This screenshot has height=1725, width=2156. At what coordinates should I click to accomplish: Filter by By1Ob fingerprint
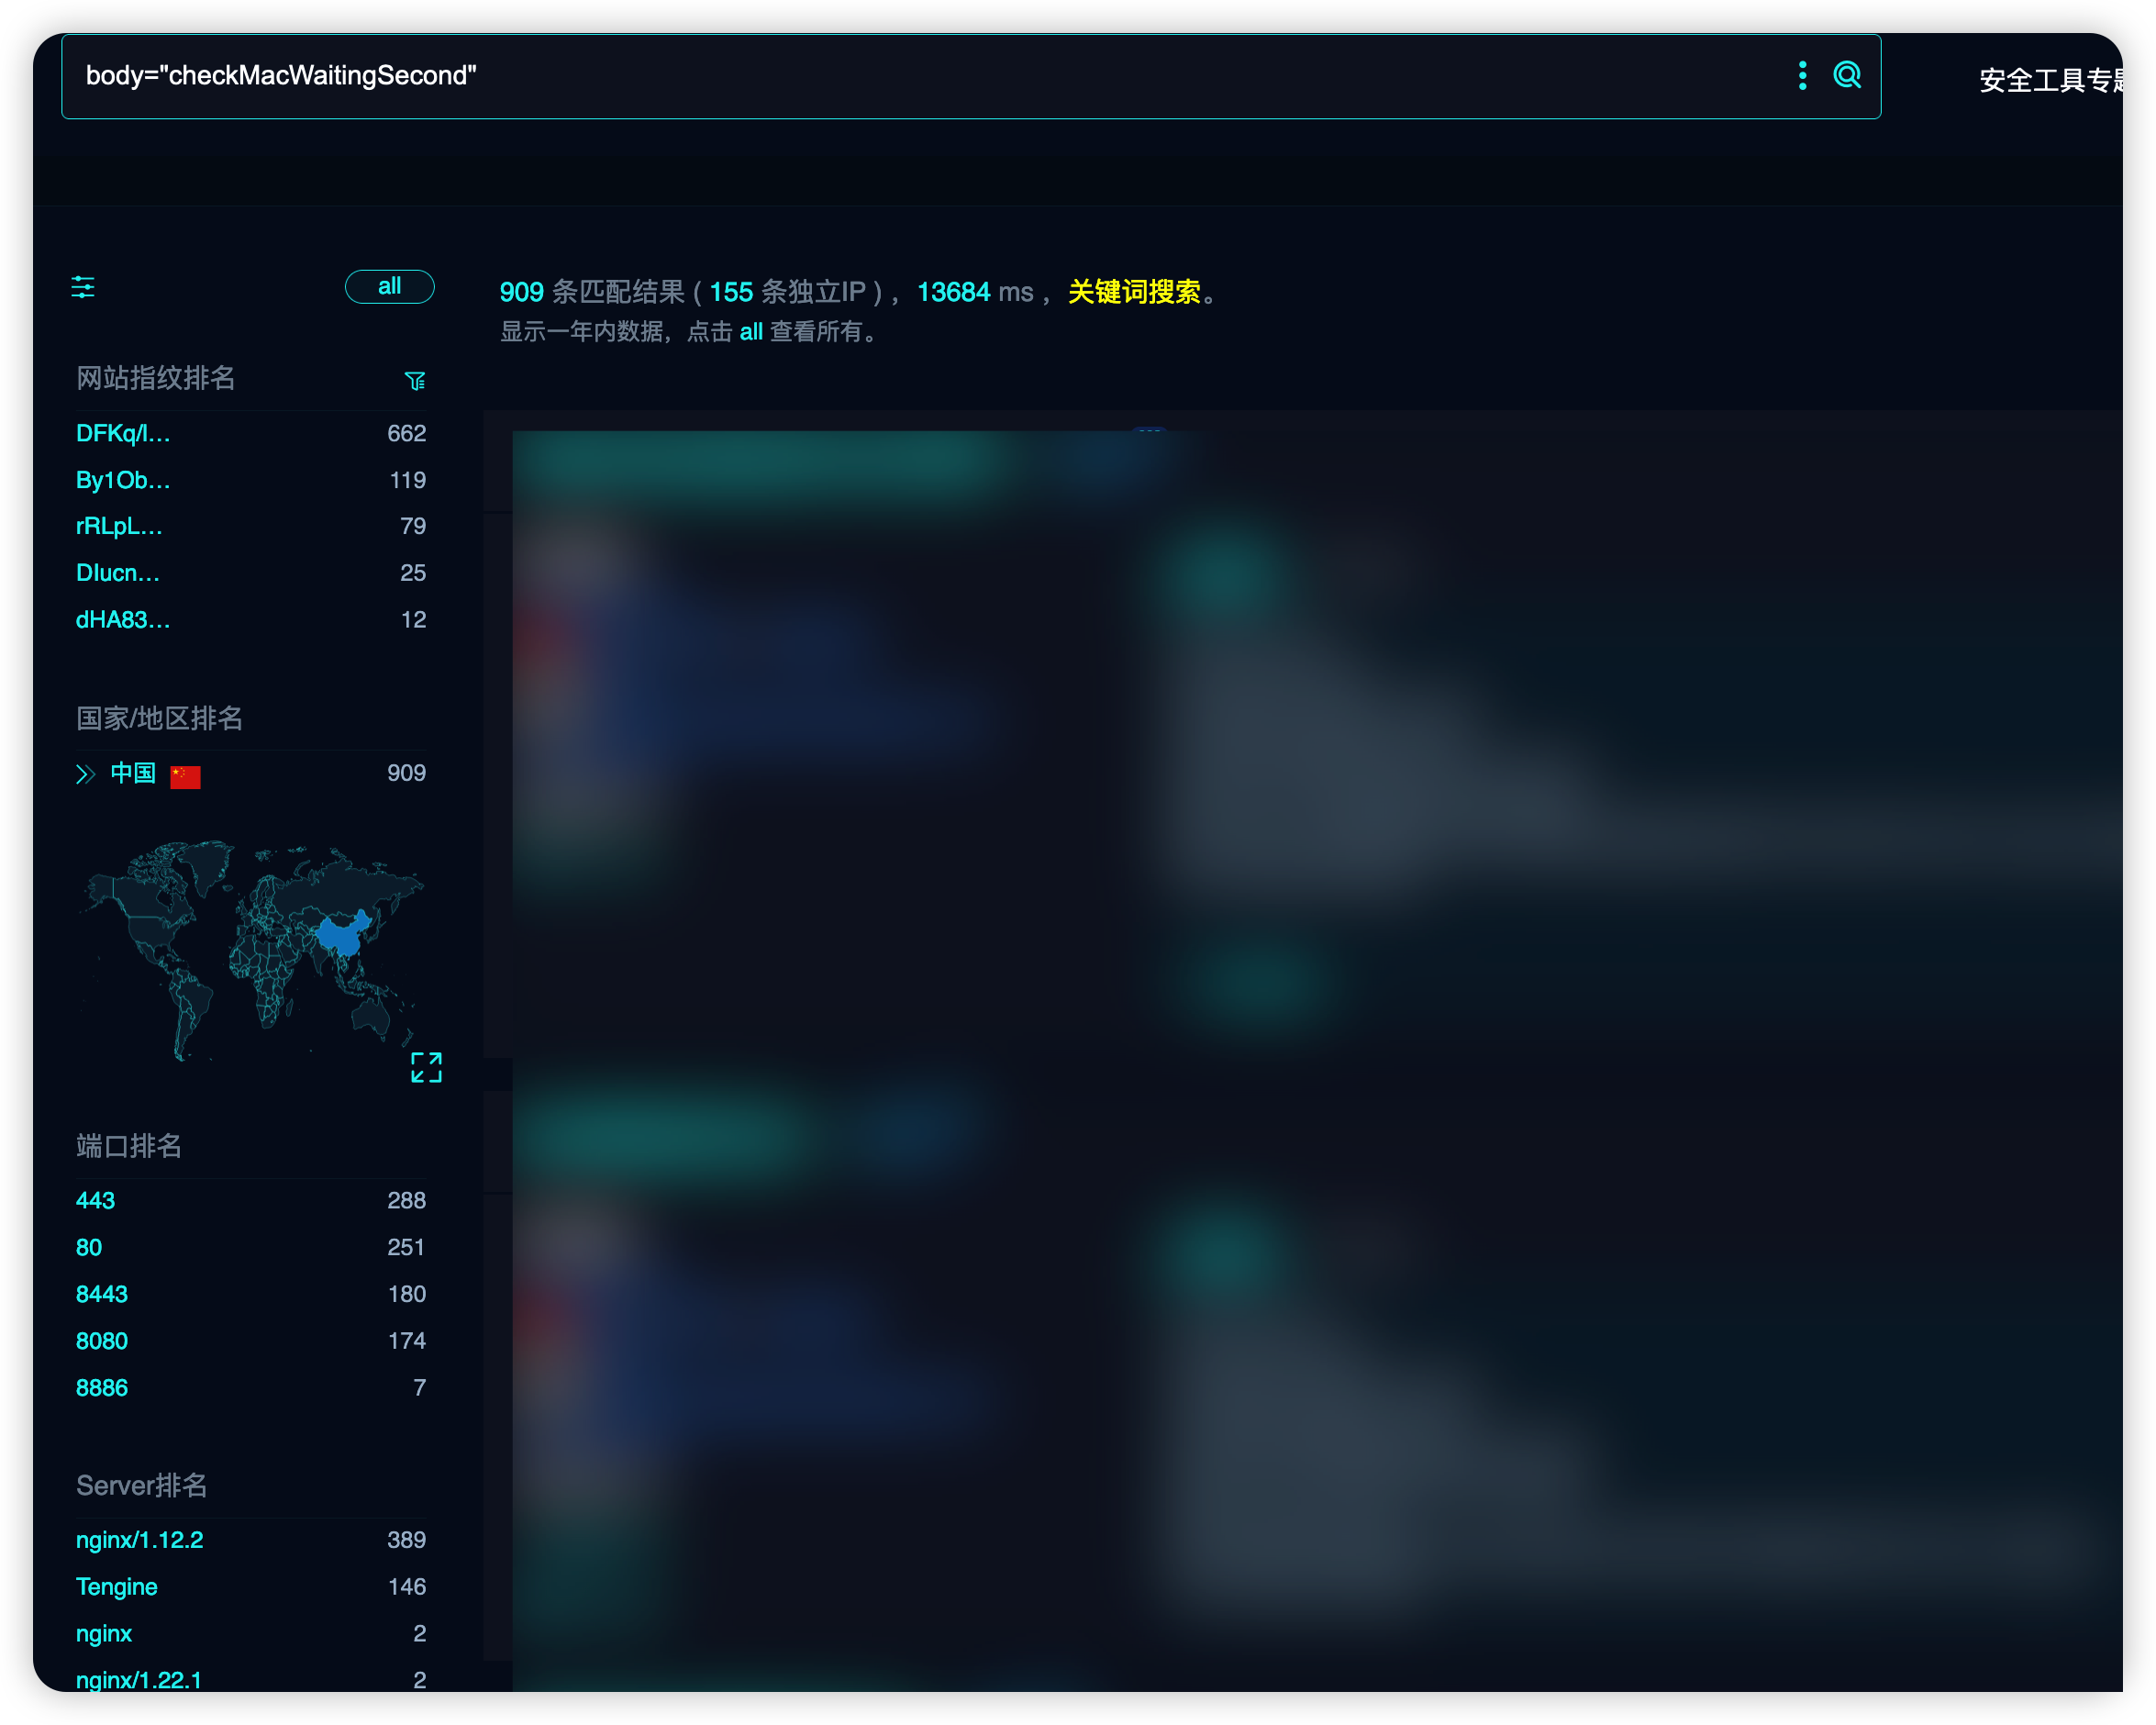click(123, 480)
